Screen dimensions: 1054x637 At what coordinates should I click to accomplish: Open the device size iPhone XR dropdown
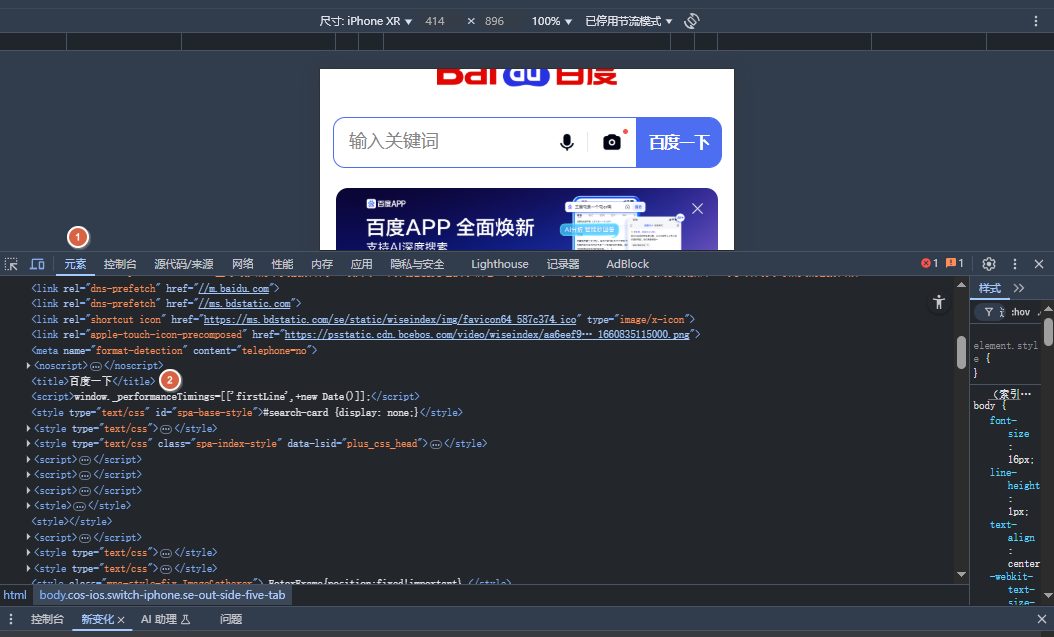tap(366, 22)
